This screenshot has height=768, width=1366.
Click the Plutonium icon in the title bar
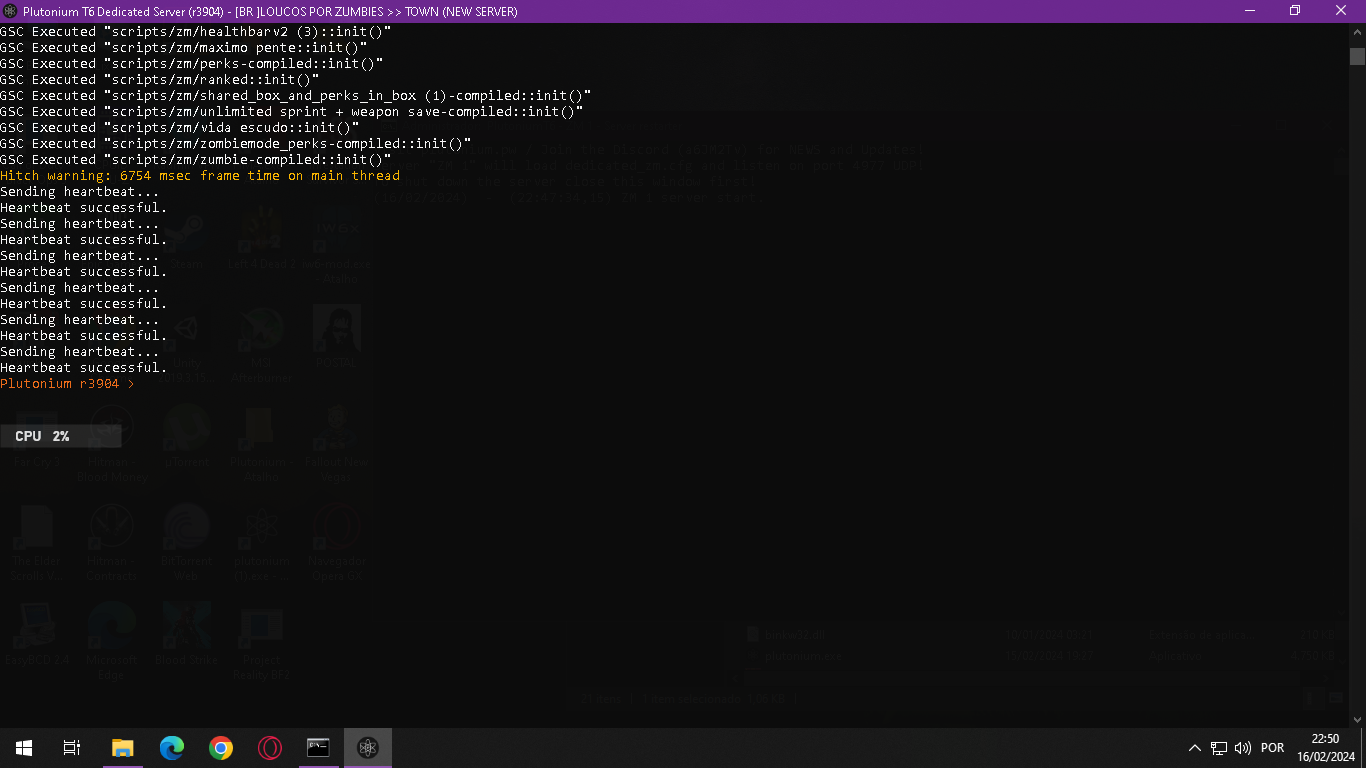11,11
